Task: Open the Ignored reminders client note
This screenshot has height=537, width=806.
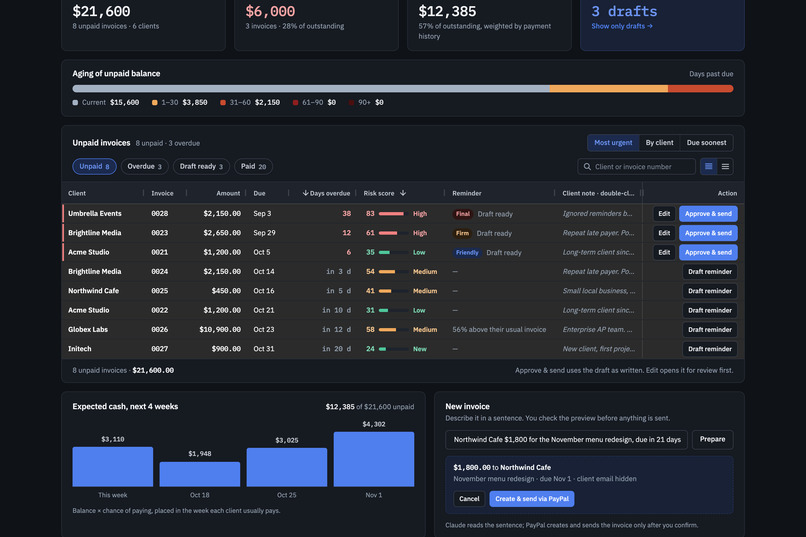Action: (597, 214)
